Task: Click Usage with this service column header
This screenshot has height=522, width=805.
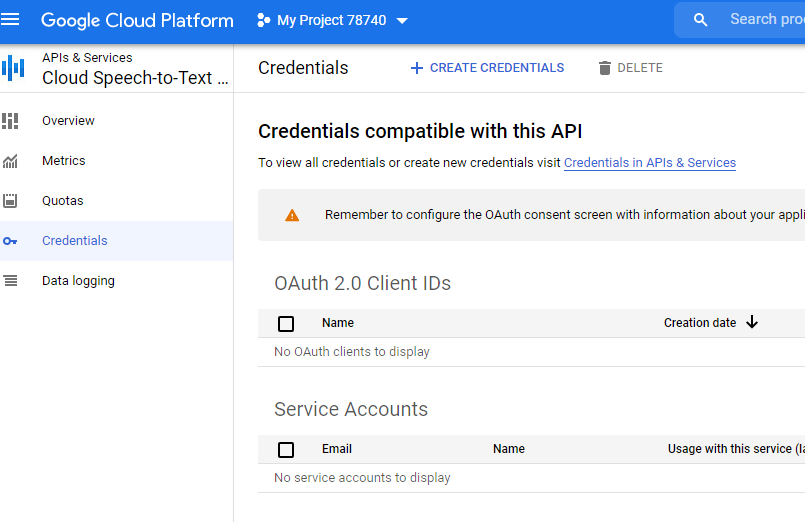Action: pos(736,449)
